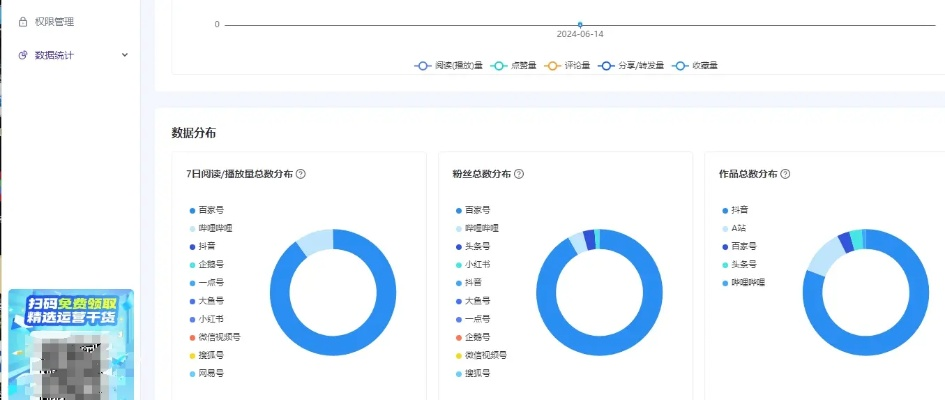Open the 数据统计 menu item
945x400 pixels.
pos(54,55)
